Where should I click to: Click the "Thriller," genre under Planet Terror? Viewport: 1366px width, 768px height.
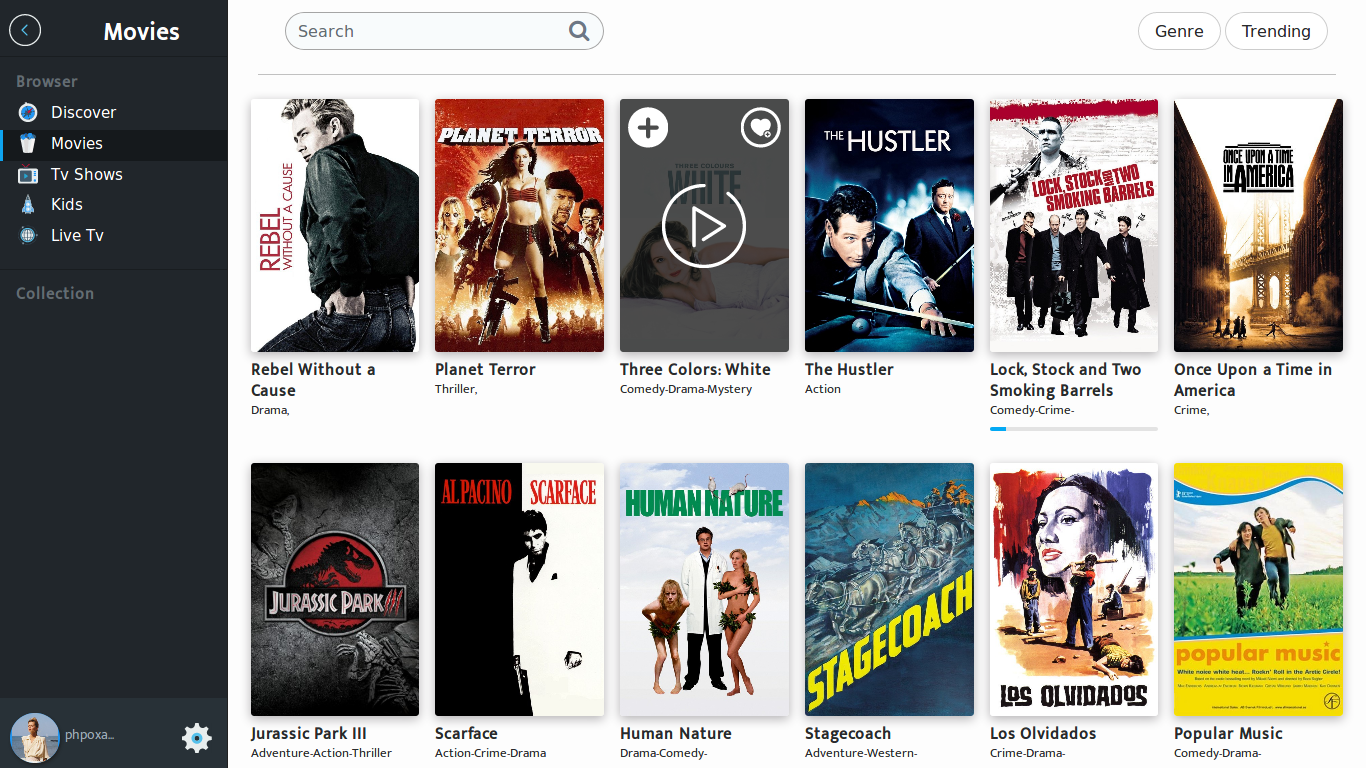(x=456, y=389)
